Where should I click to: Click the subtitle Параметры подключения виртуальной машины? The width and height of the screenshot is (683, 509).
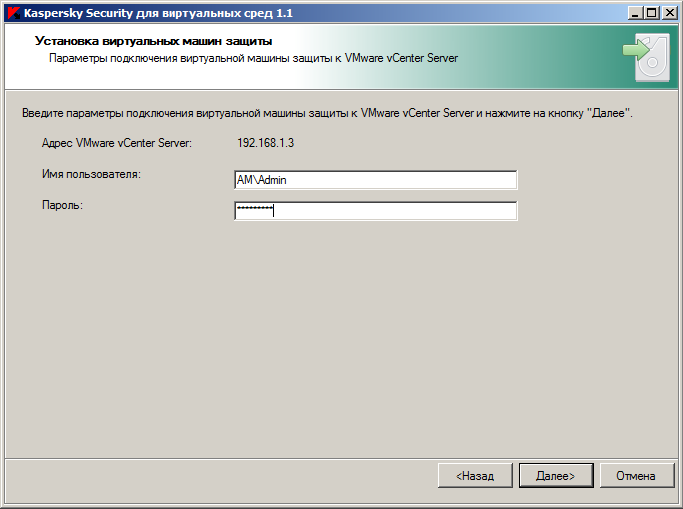(254, 58)
